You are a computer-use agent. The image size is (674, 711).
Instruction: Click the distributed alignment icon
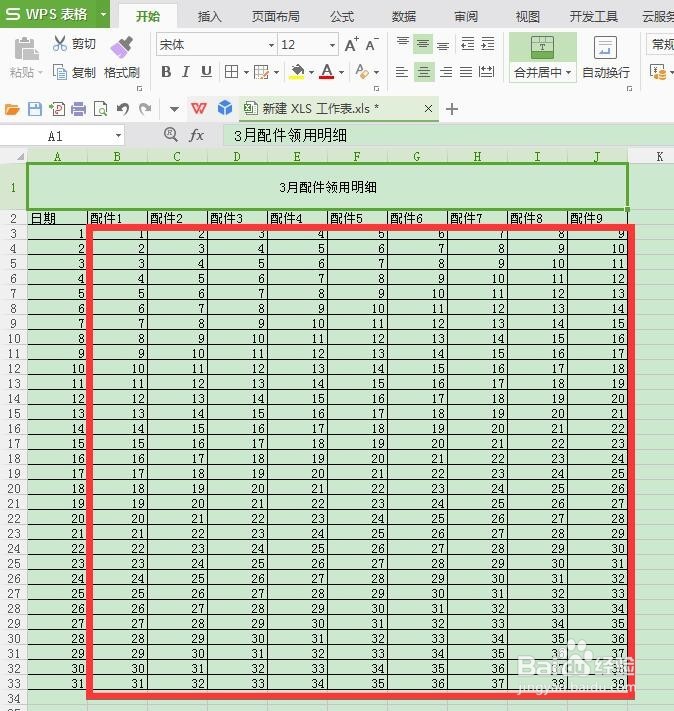tap(487, 72)
